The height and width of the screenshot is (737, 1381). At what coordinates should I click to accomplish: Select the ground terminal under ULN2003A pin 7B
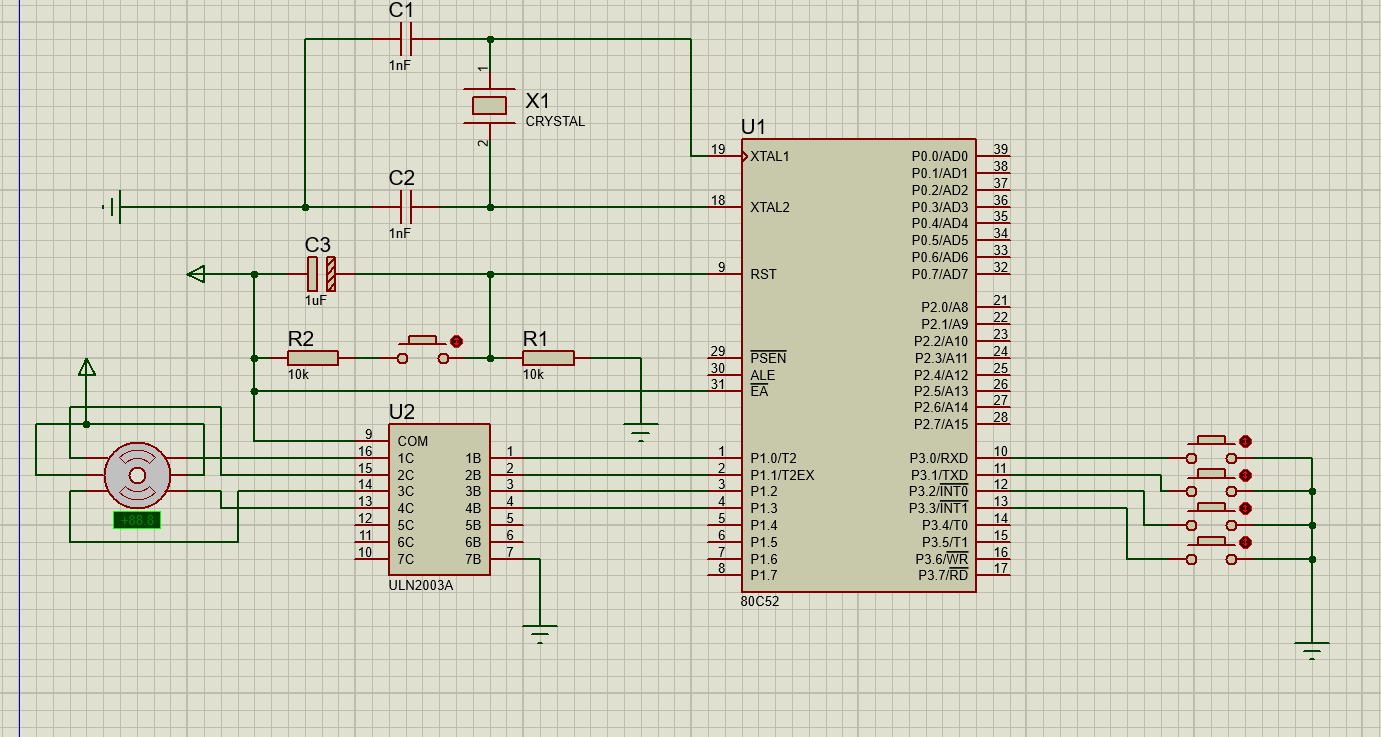(x=540, y=634)
